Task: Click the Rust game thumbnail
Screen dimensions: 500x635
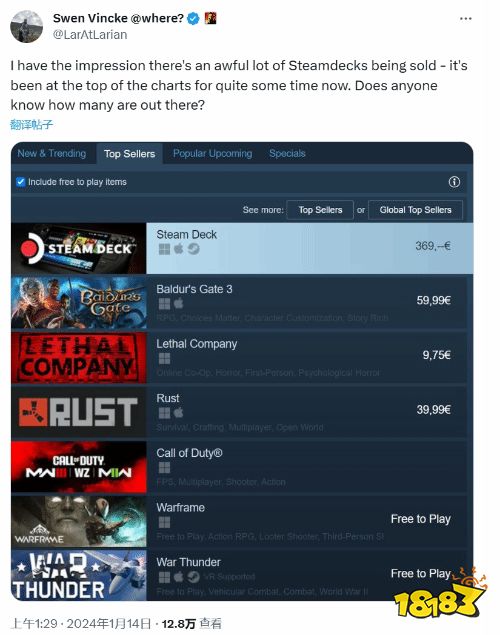Action: (79, 412)
